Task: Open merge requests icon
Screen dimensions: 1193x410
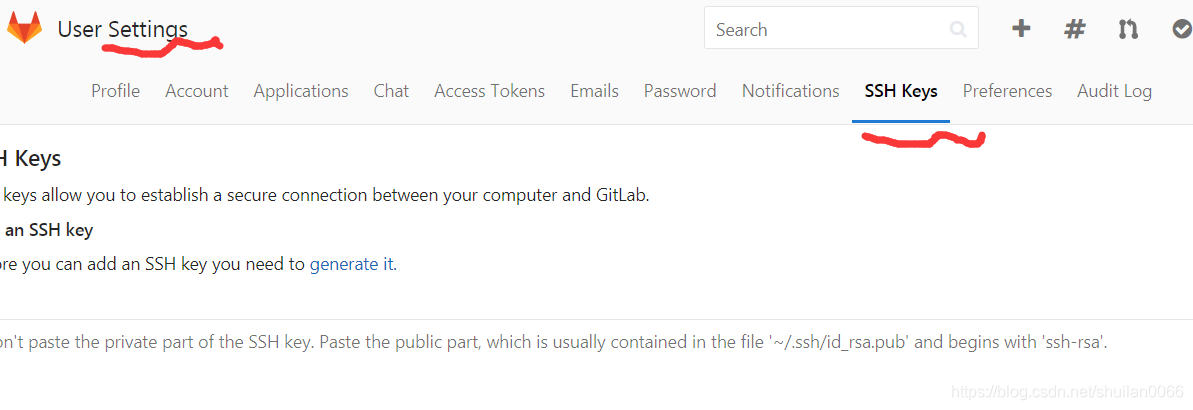Action: tap(1128, 30)
